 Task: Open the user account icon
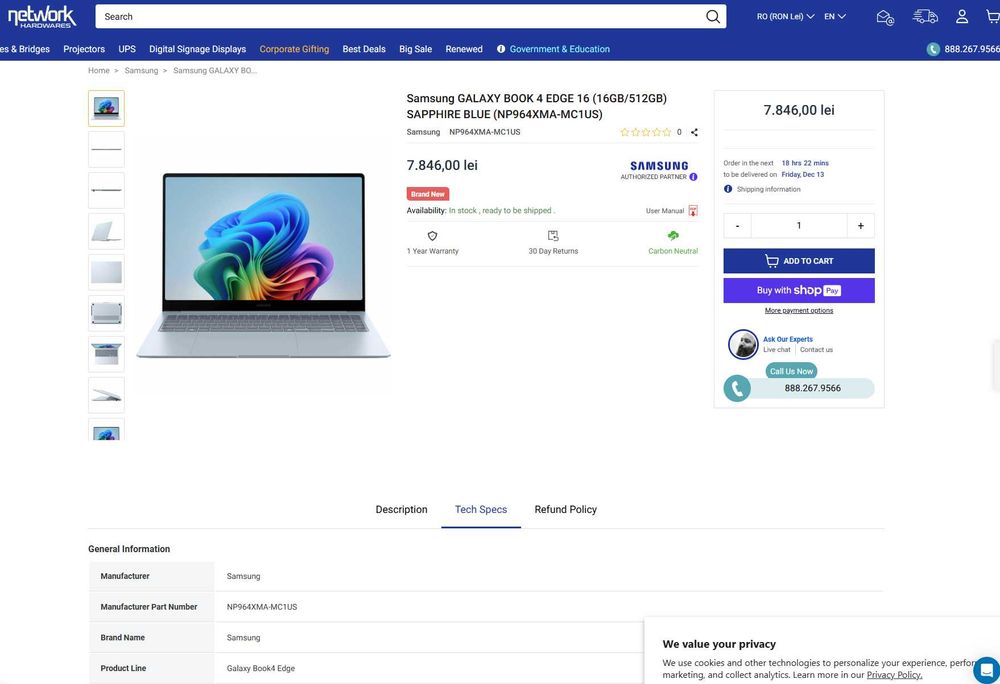click(962, 17)
